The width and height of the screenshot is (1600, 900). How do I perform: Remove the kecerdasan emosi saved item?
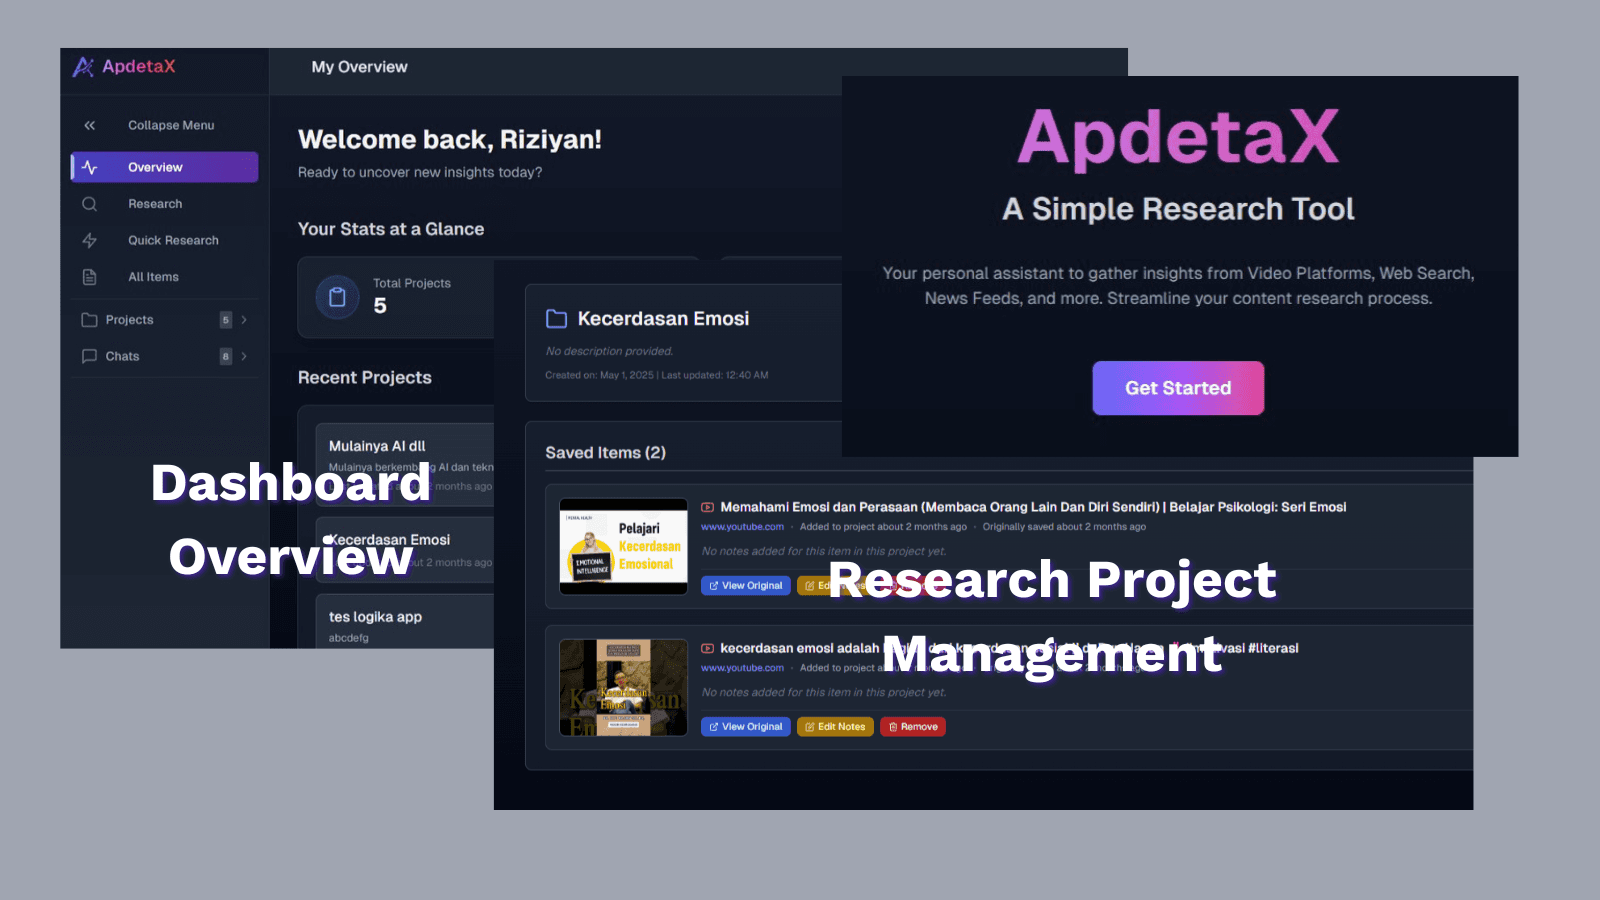pos(911,726)
